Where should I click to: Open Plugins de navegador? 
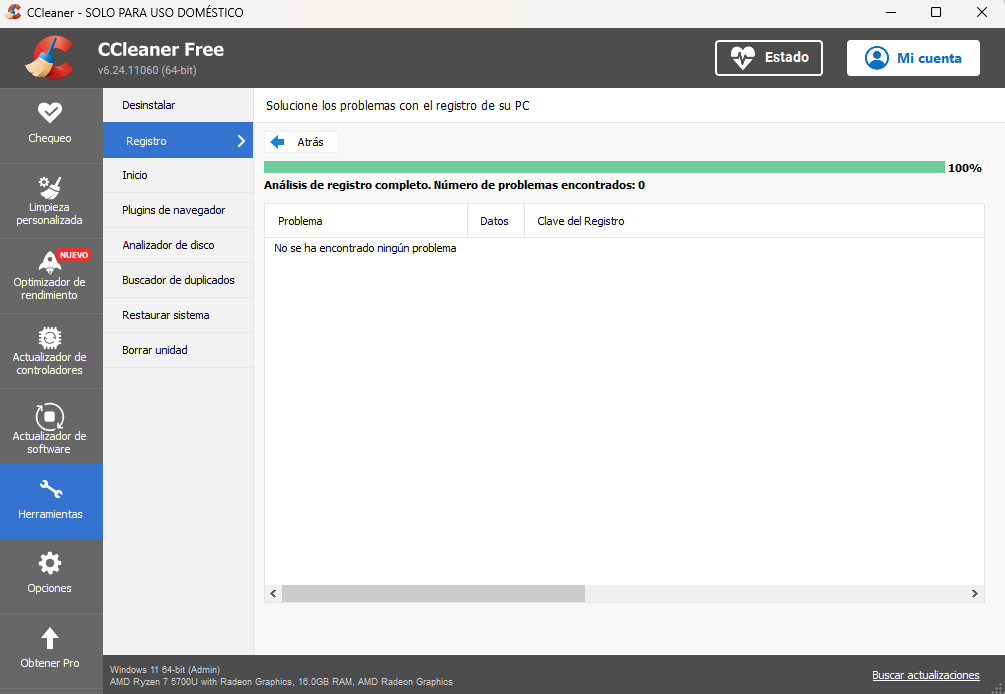178,210
